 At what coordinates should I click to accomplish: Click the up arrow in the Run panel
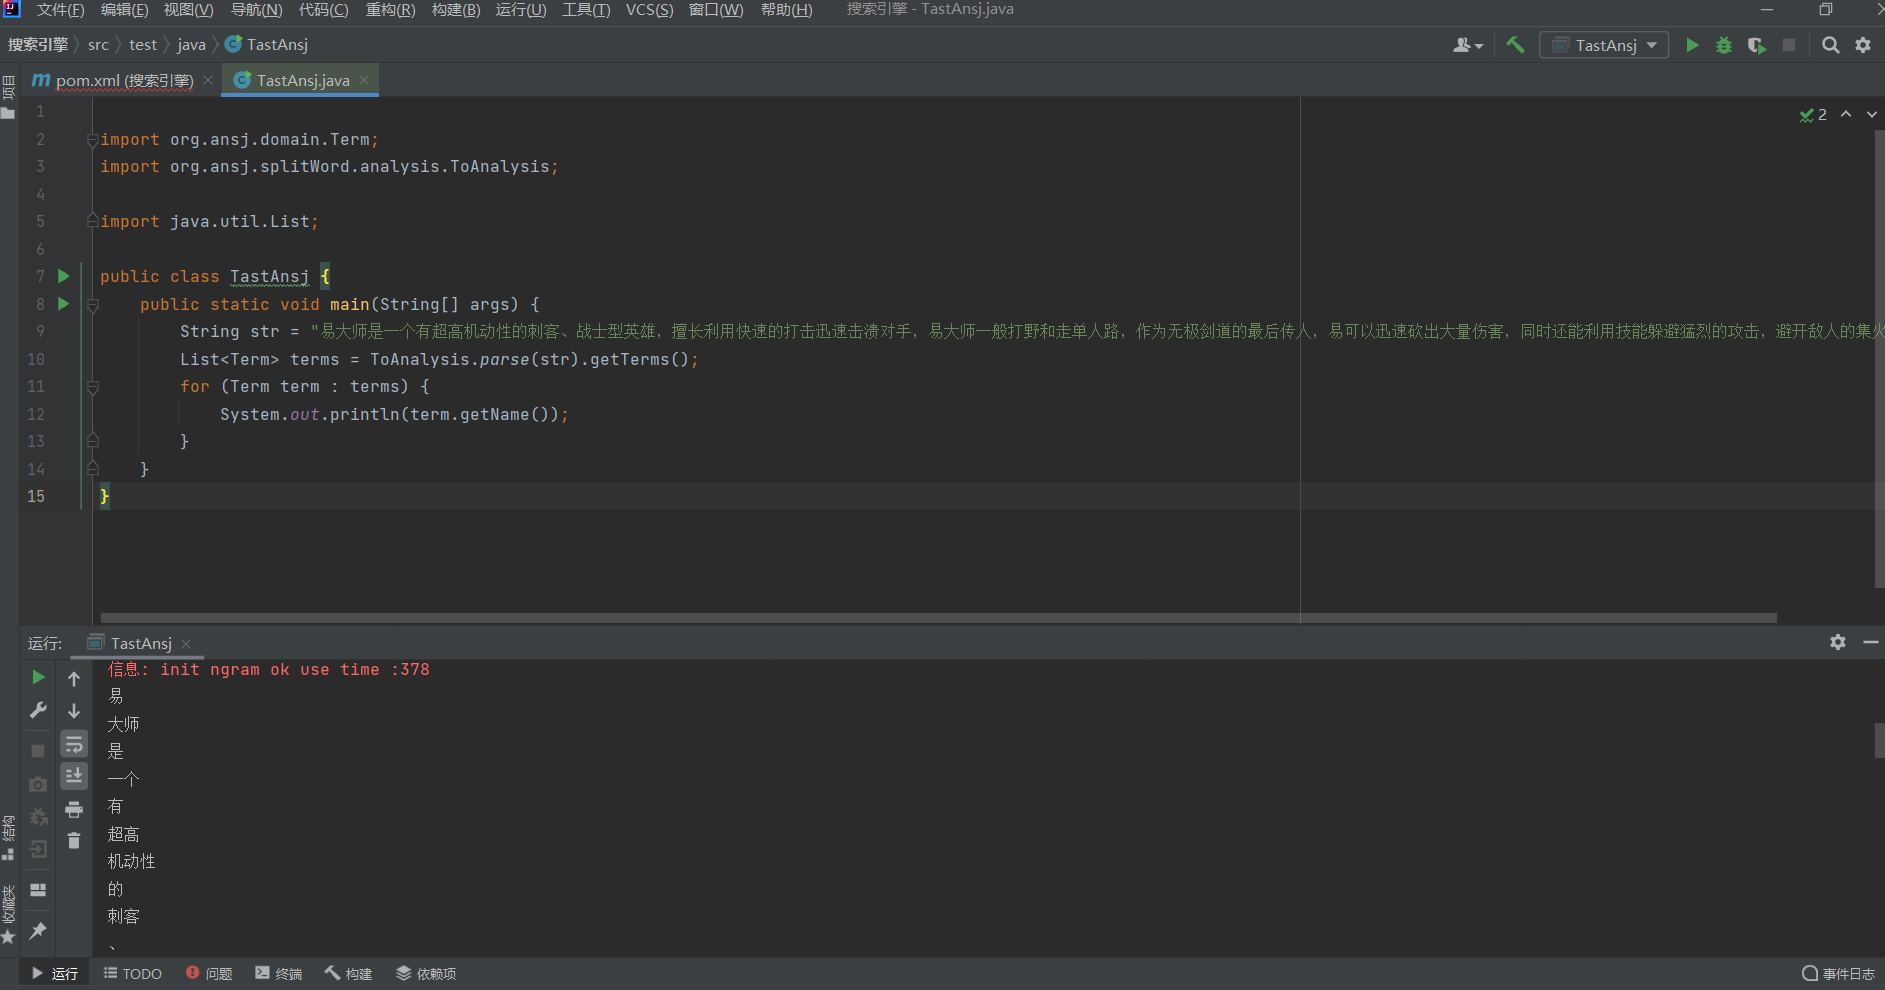click(74, 679)
